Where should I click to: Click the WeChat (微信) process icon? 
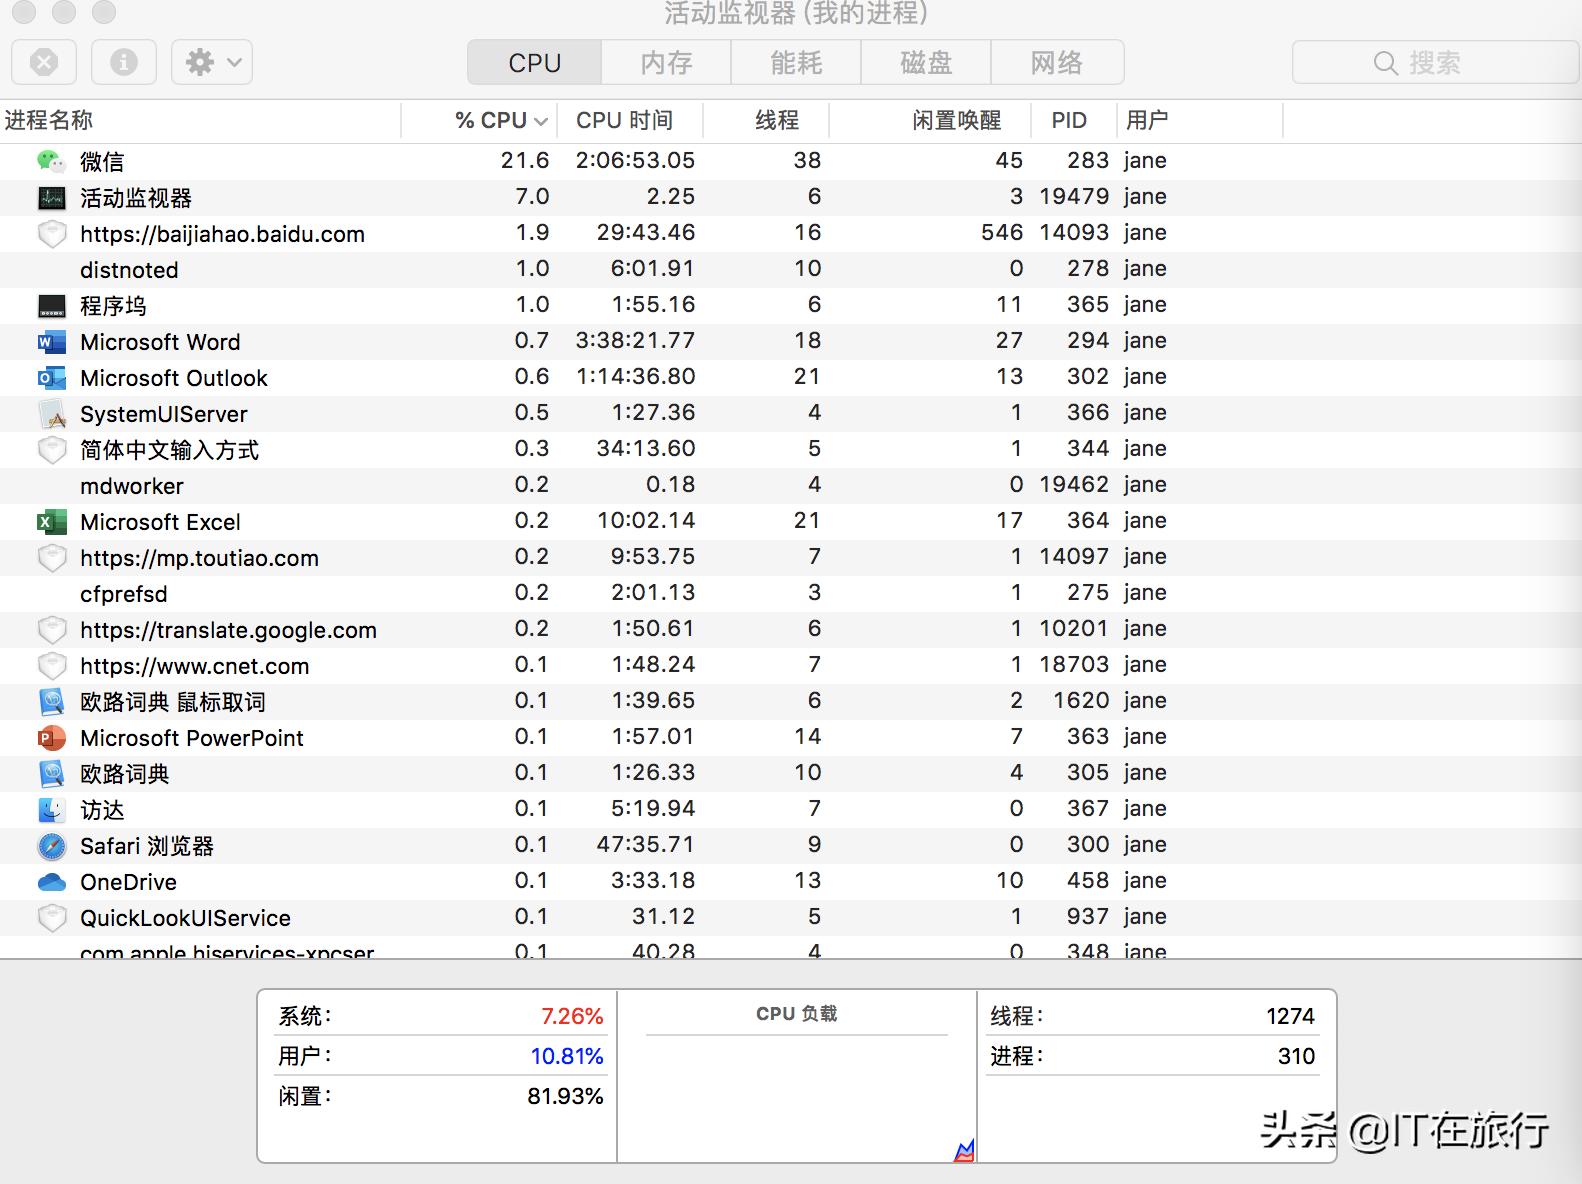coord(51,161)
